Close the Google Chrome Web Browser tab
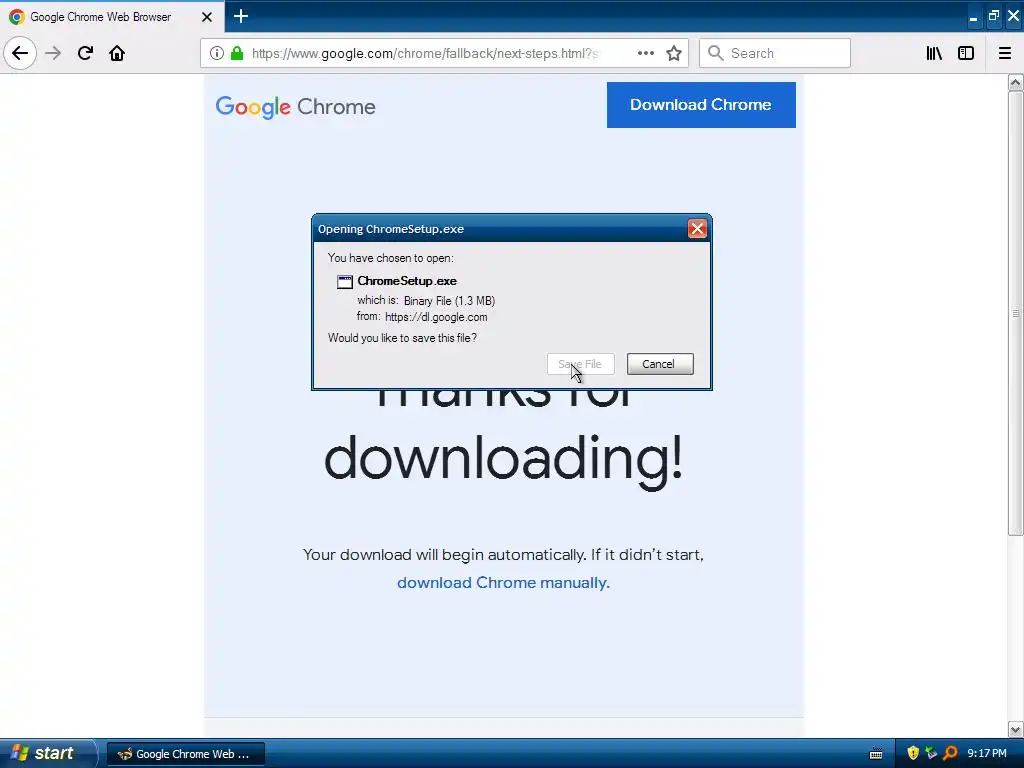The height and width of the screenshot is (768, 1024). pos(206,17)
